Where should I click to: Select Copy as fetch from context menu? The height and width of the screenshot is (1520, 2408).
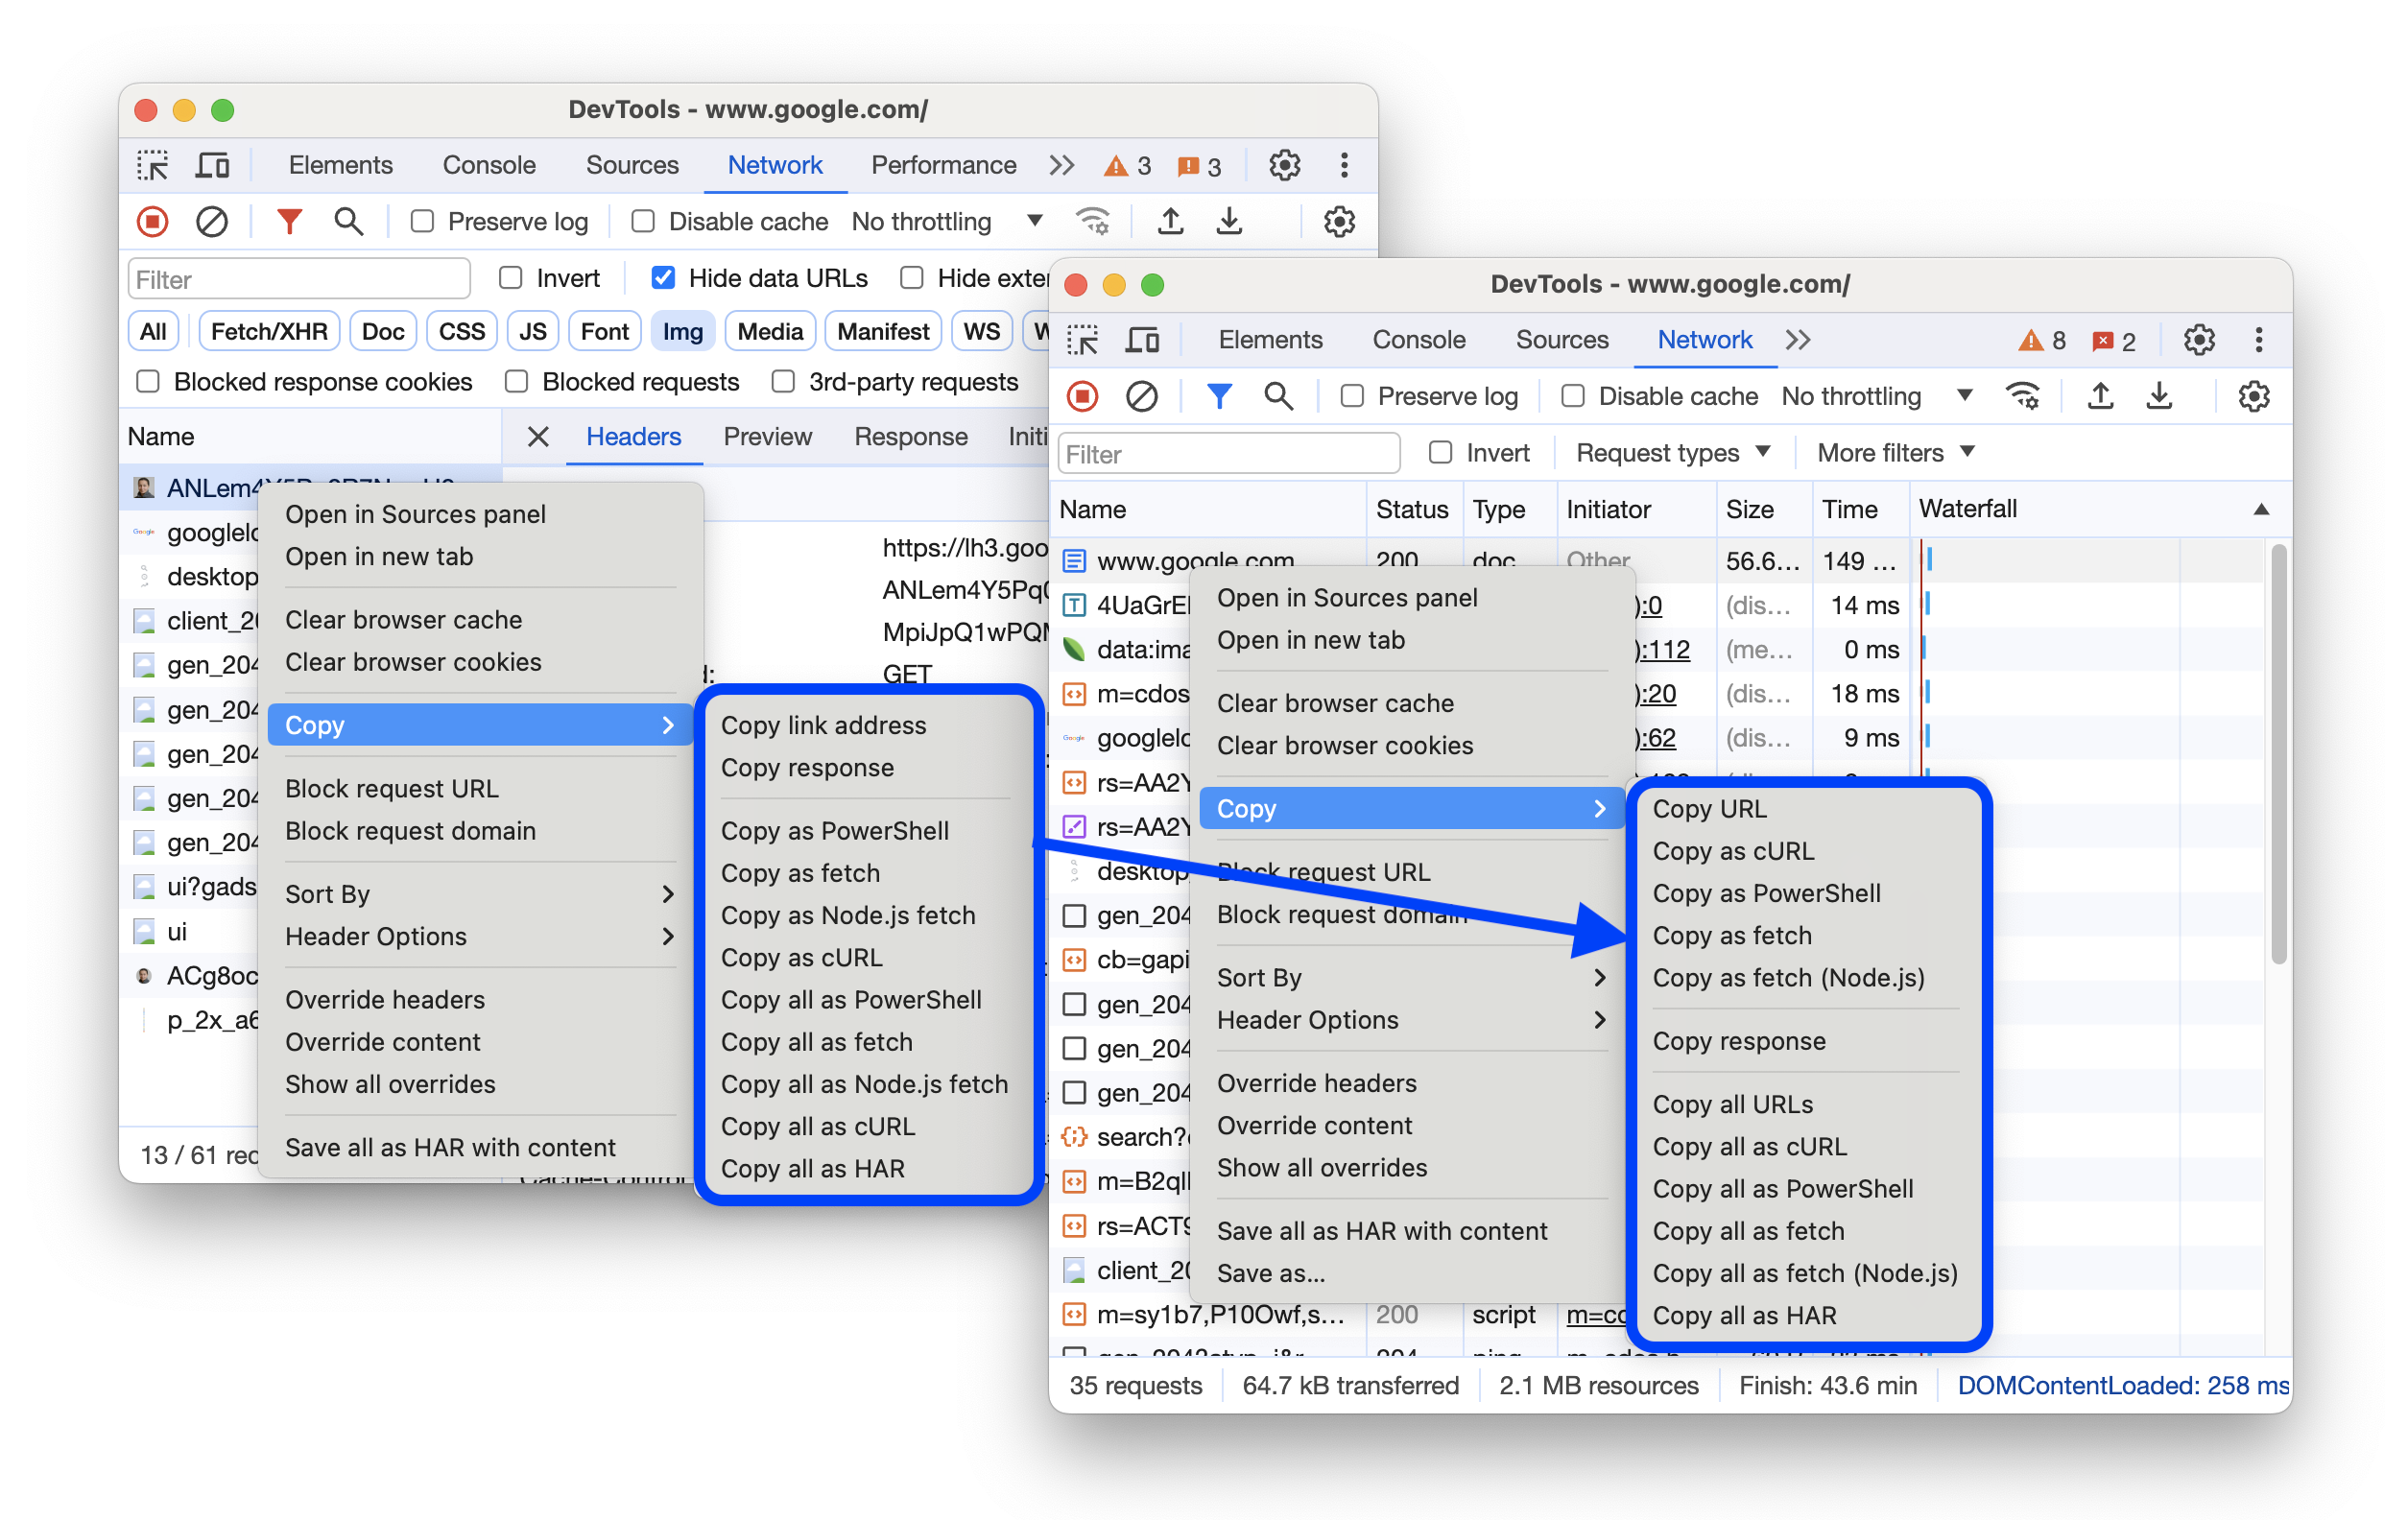[x=1733, y=934]
